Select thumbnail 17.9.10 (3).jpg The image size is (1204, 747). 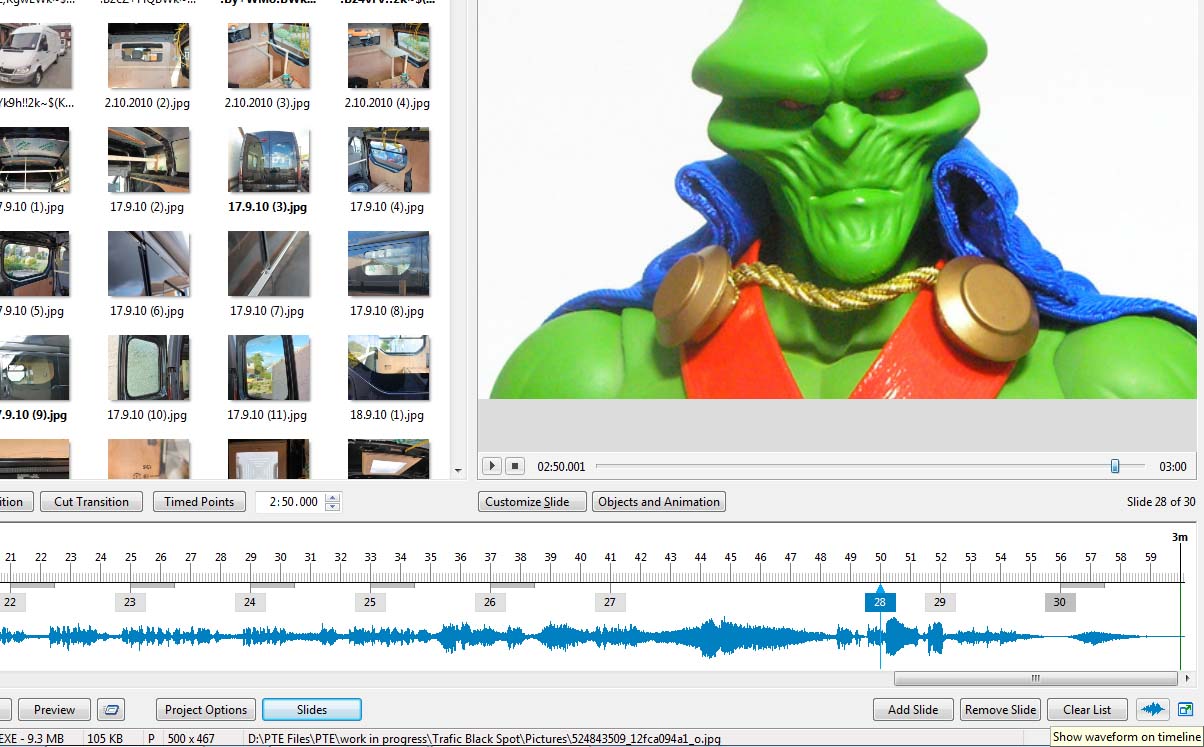pos(268,160)
